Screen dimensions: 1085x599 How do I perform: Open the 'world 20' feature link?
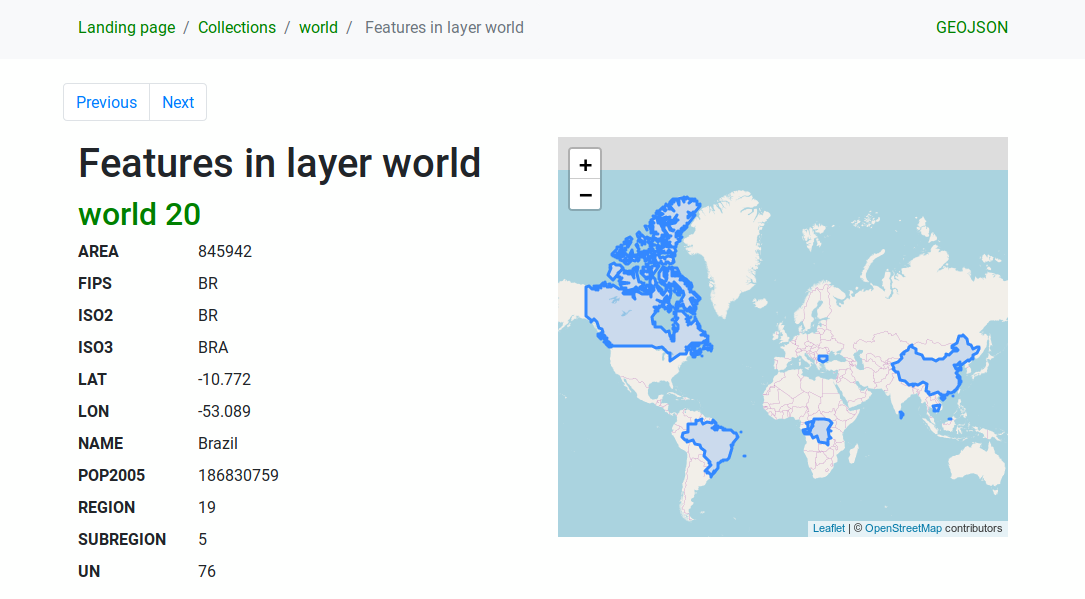coord(139,214)
